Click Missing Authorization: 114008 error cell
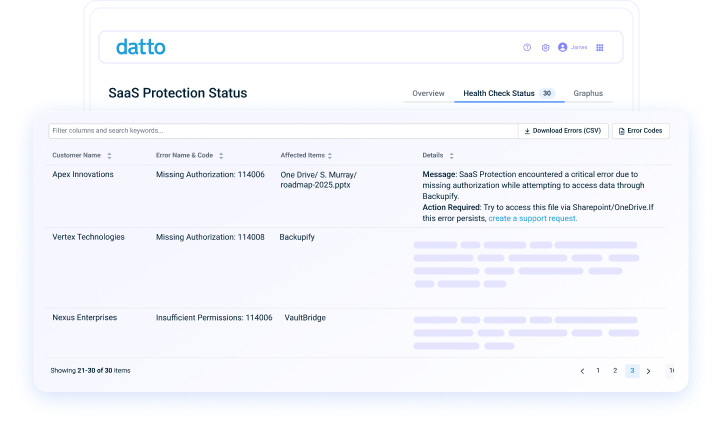Image resolution: width=722 pixels, height=433 pixels. [x=210, y=237]
